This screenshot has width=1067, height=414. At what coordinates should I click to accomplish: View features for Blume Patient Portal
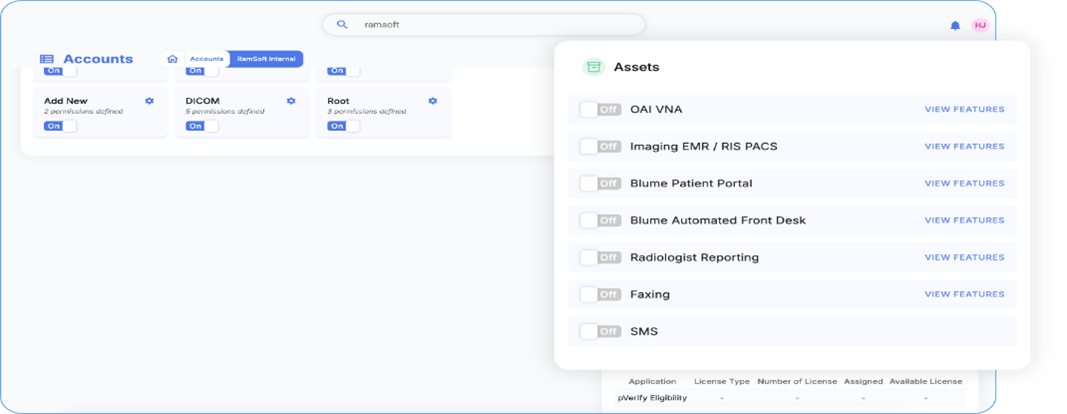[964, 183]
